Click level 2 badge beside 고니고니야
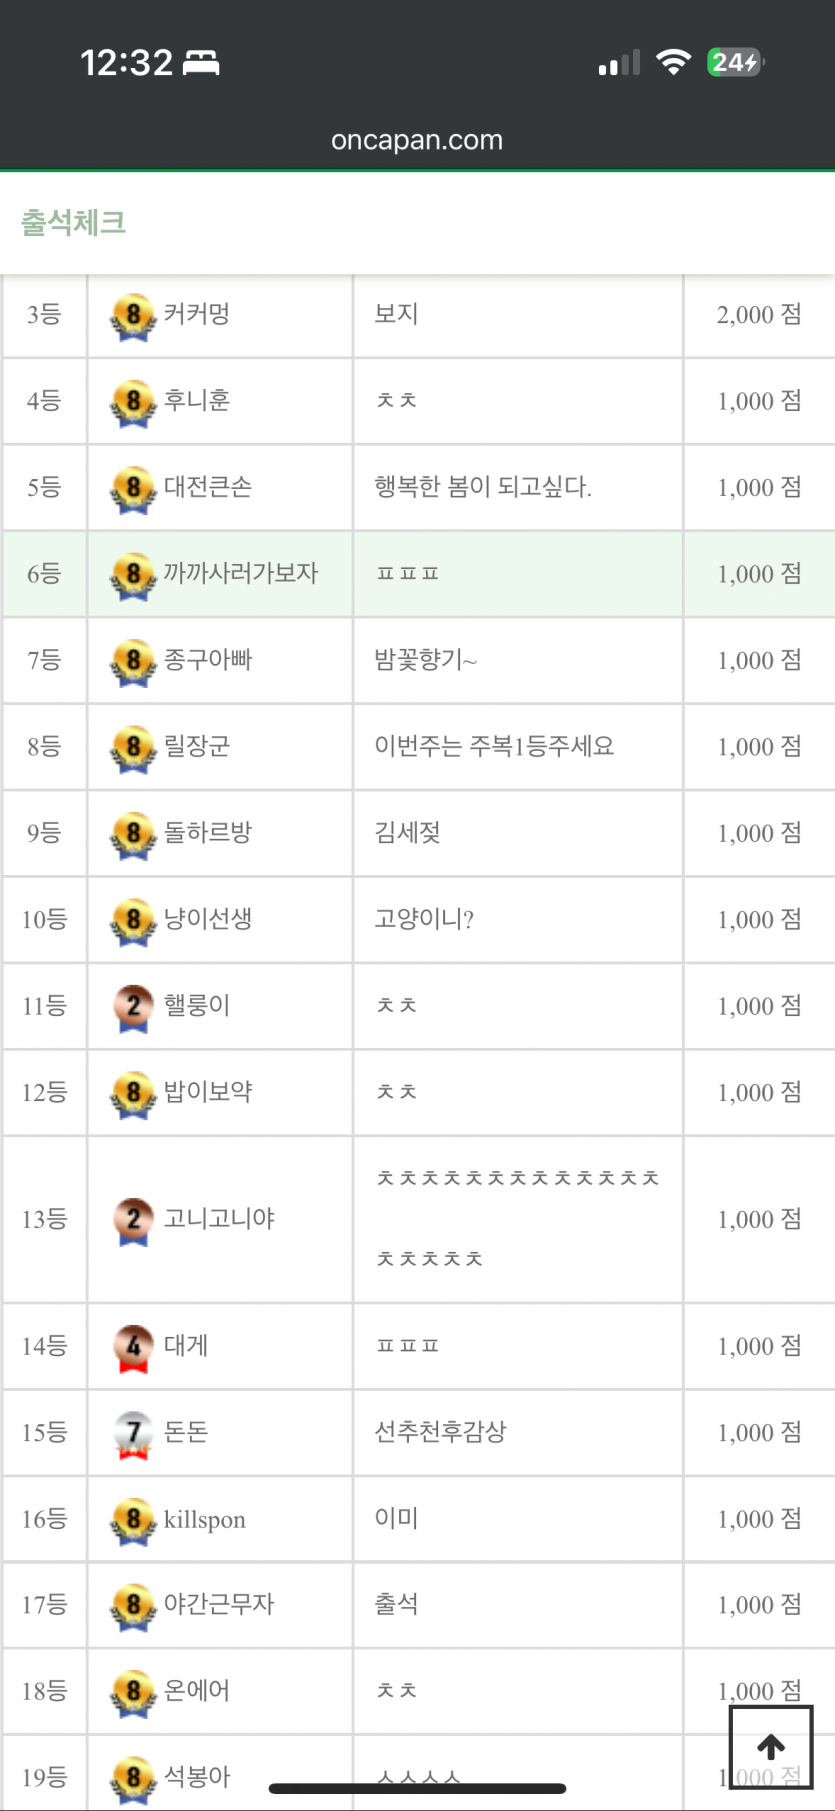The image size is (835, 1811). [x=133, y=1221]
